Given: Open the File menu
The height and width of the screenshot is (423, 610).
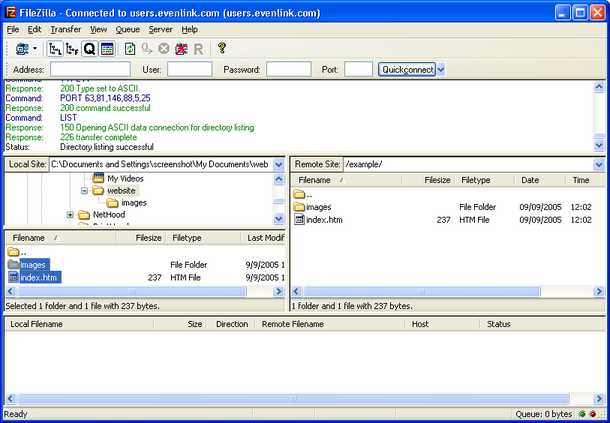Looking at the screenshot, I should coord(12,30).
